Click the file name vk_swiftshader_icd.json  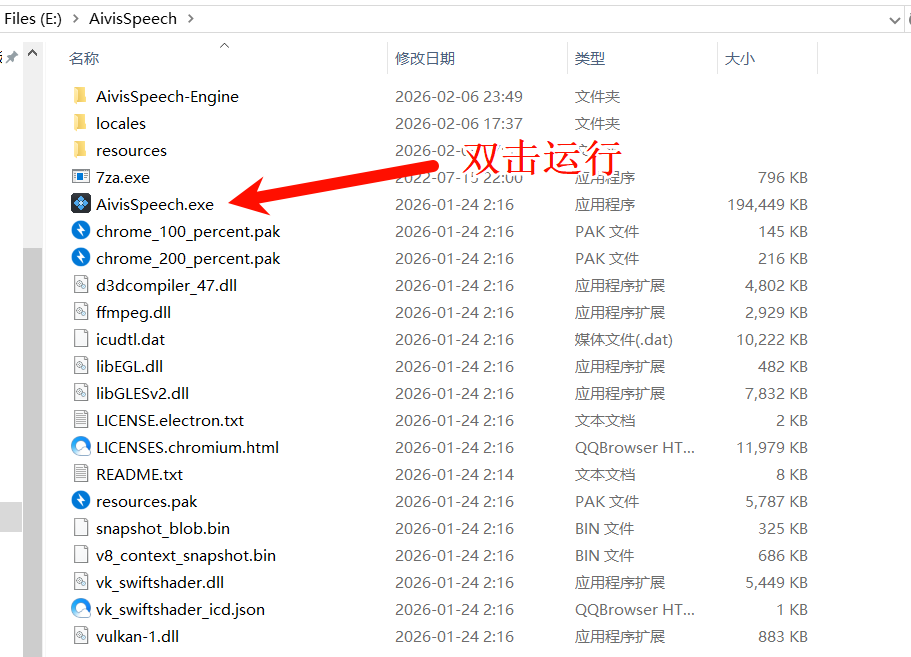tap(180, 610)
